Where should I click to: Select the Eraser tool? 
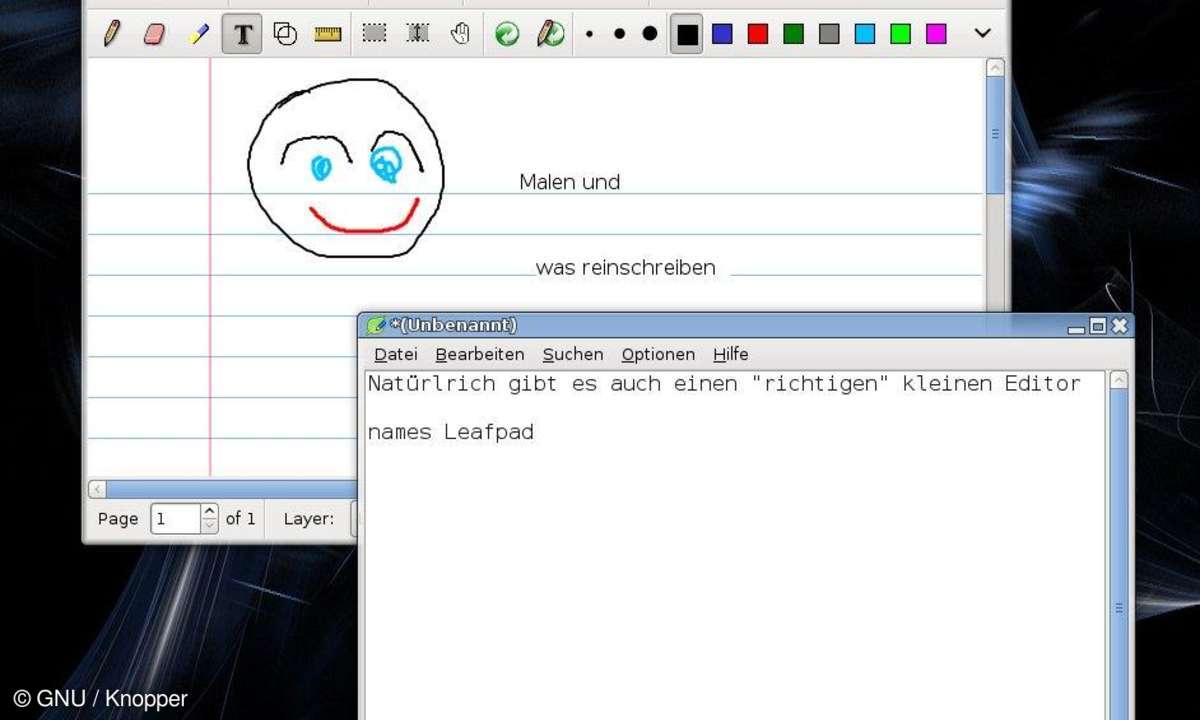click(154, 34)
